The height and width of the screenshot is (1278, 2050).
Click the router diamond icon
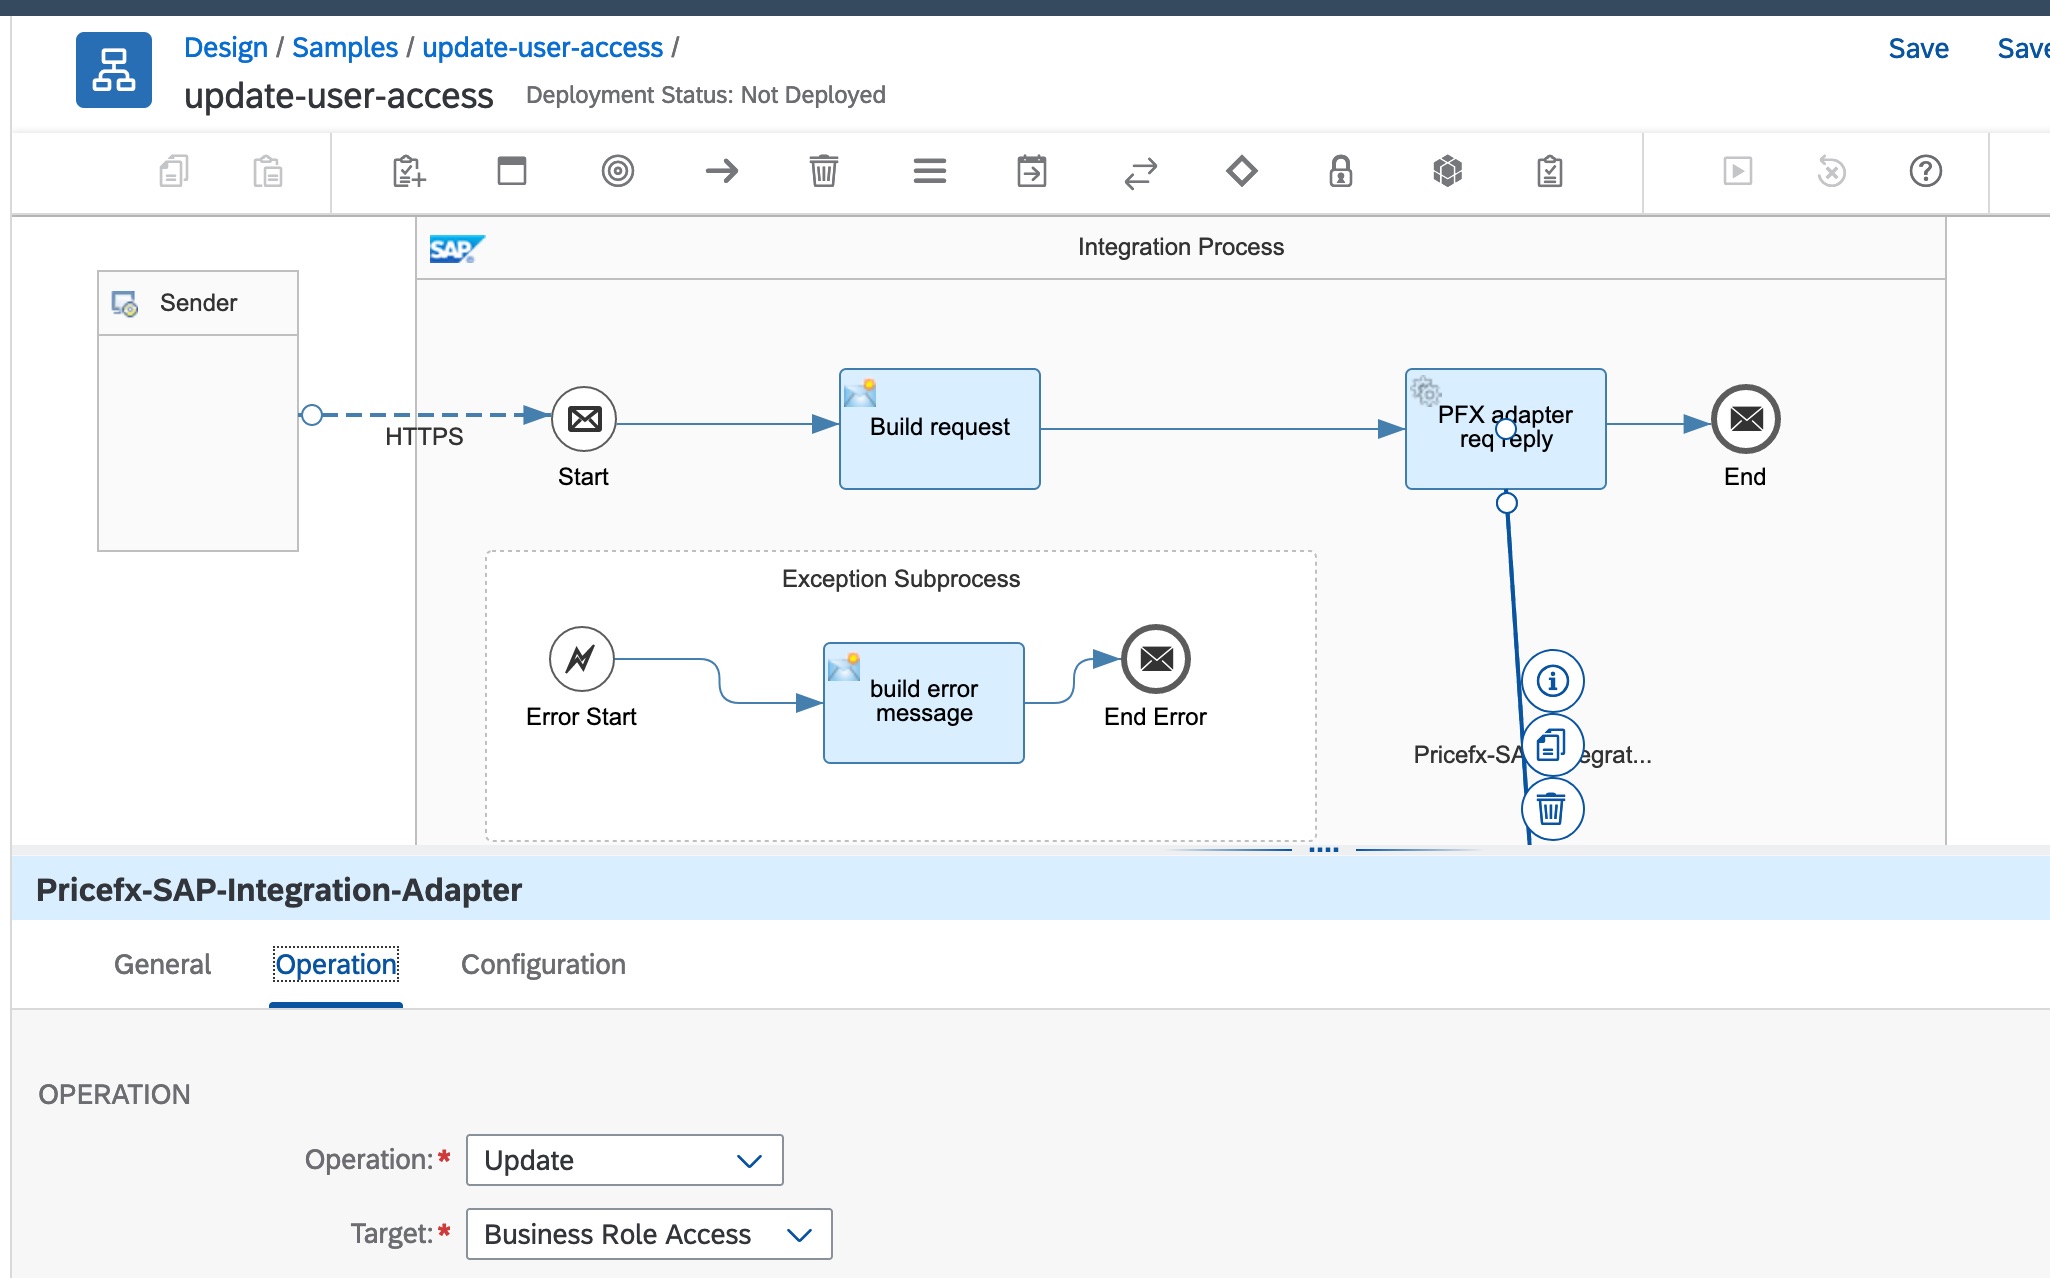pos(1241,171)
